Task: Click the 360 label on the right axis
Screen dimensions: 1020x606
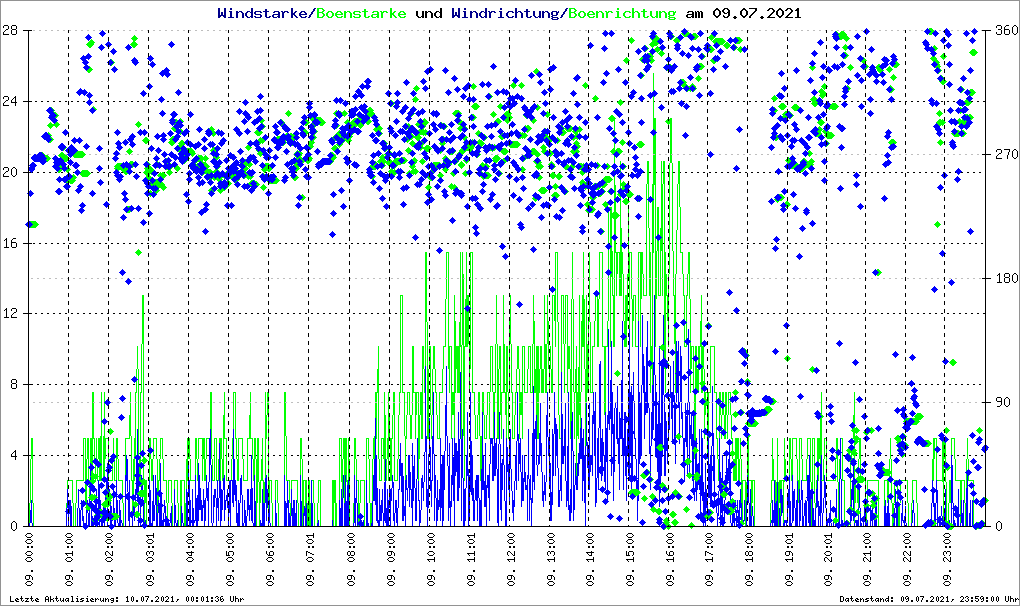Action: [1005, 30]
